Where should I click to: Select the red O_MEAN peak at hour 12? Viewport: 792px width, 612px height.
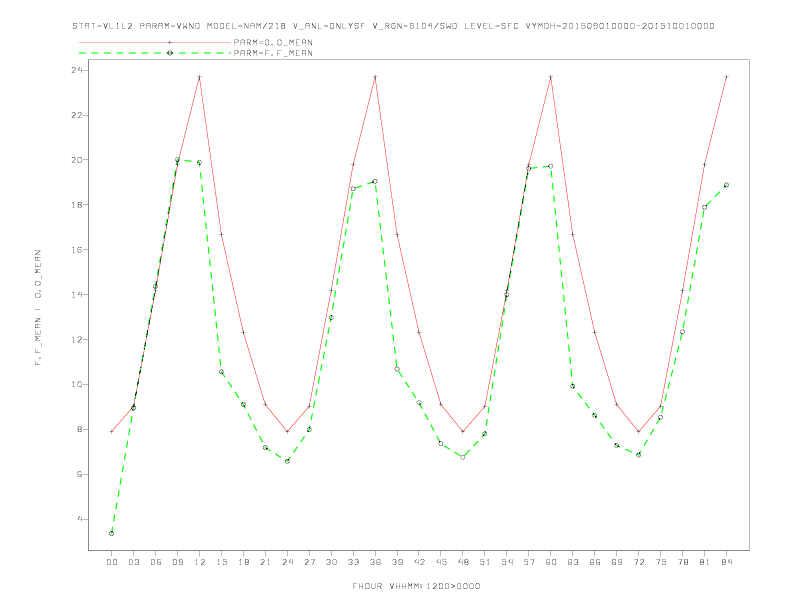click(200, 77)
